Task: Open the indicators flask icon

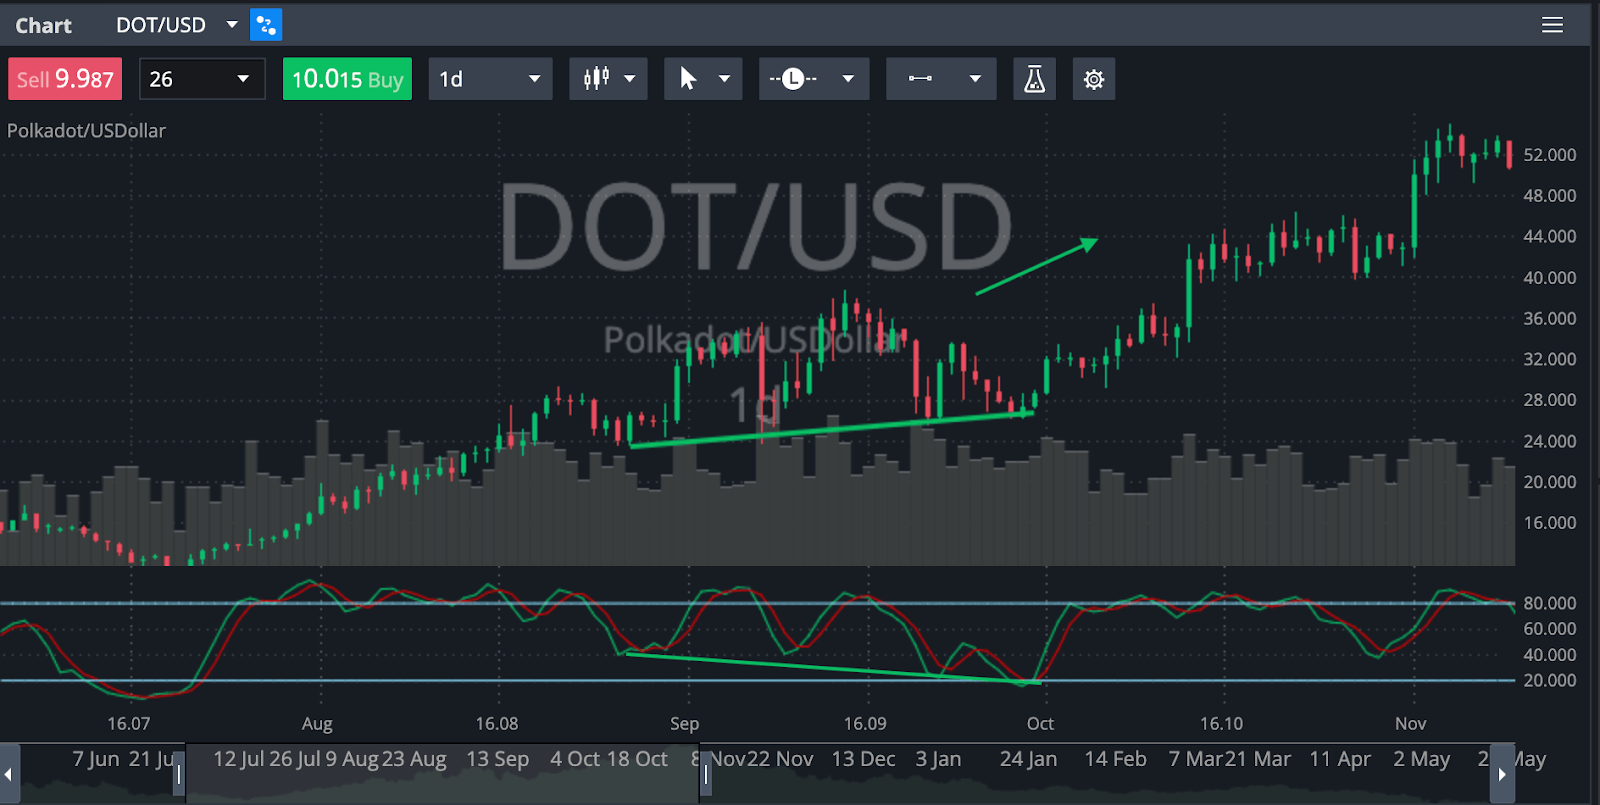Action: coord(1035,79)
